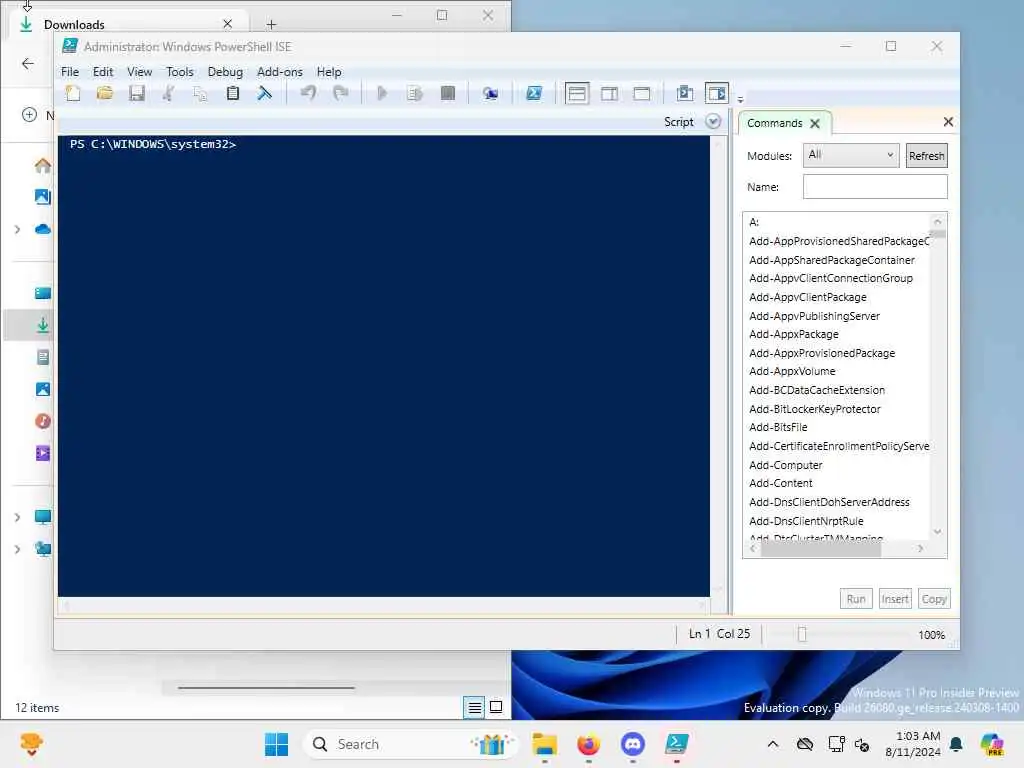Open the Modules dropdown showing All

coord(851,155)
